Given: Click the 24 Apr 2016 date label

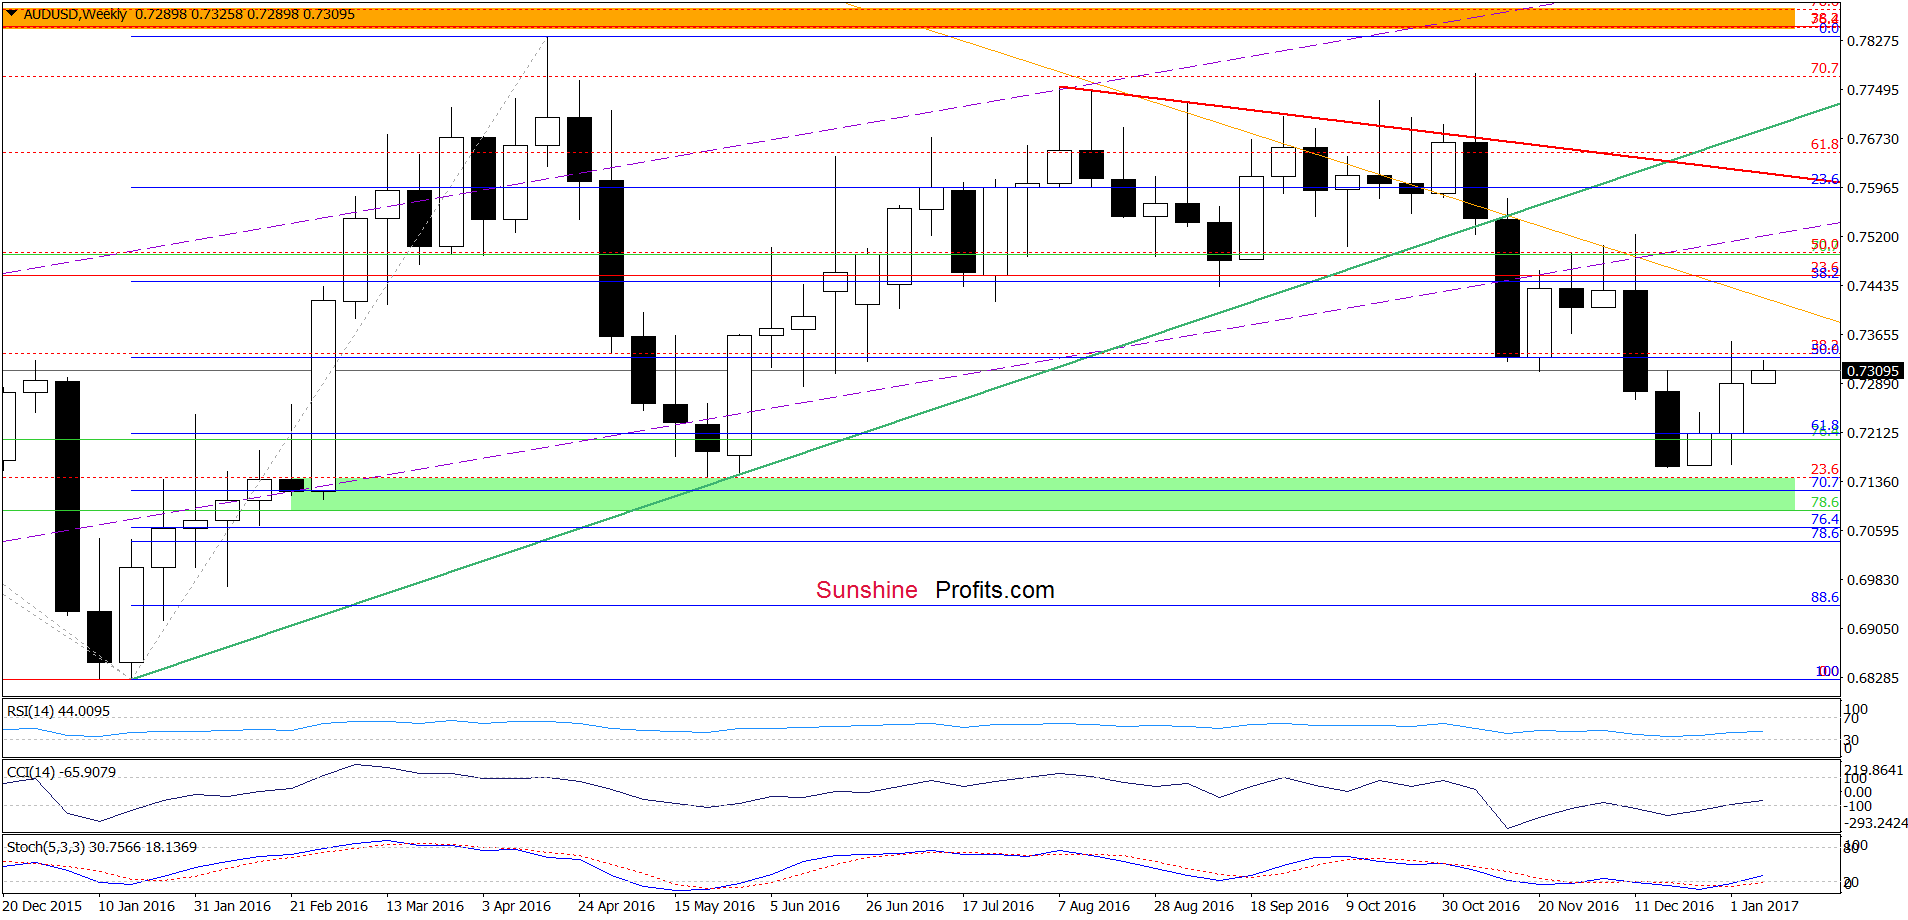Looking at the screenshot, I should click(616, 906).
